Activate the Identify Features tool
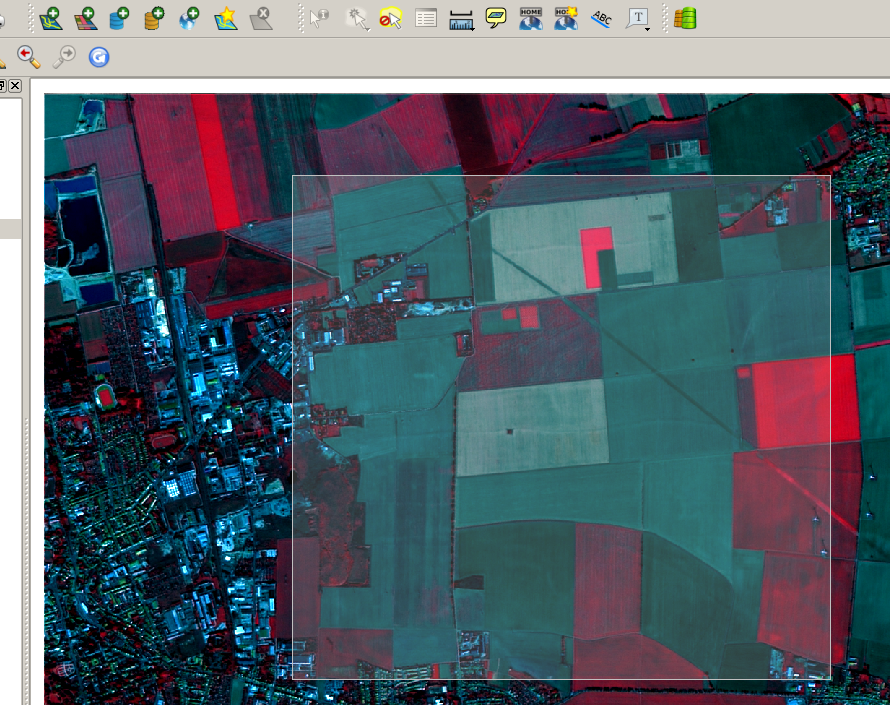The image size is (890, 705). (319, 17)
